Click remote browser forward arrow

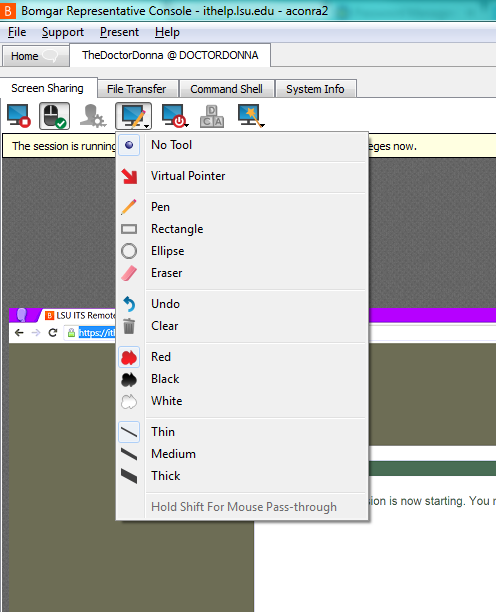click(x=36, y=333)
